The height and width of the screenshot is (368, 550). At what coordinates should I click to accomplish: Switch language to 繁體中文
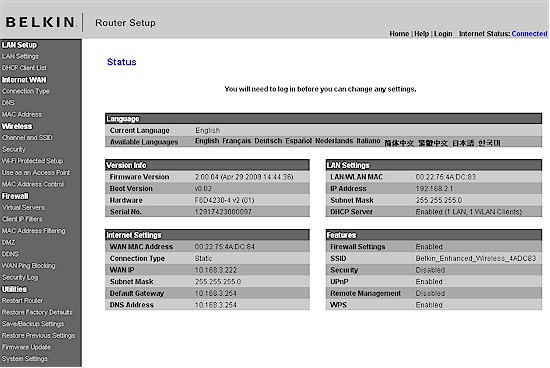point(433,143)
